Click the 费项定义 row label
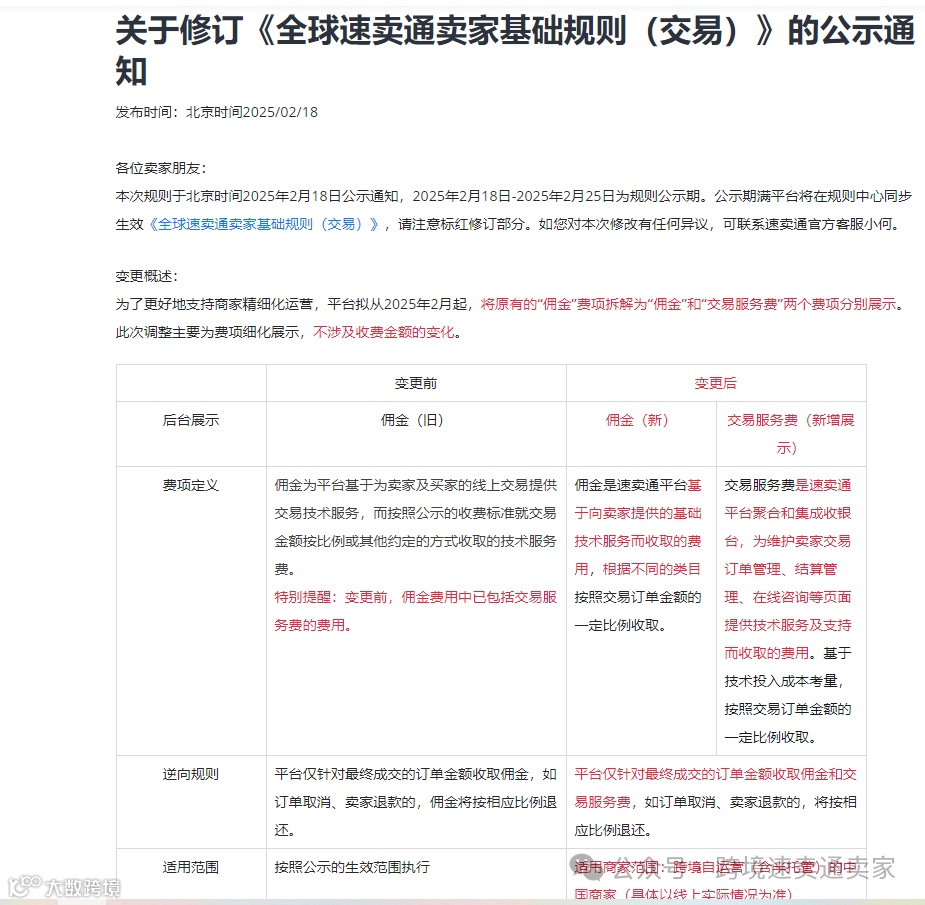Viewport: 925px width, 905px height. click(x=191, y=486)
